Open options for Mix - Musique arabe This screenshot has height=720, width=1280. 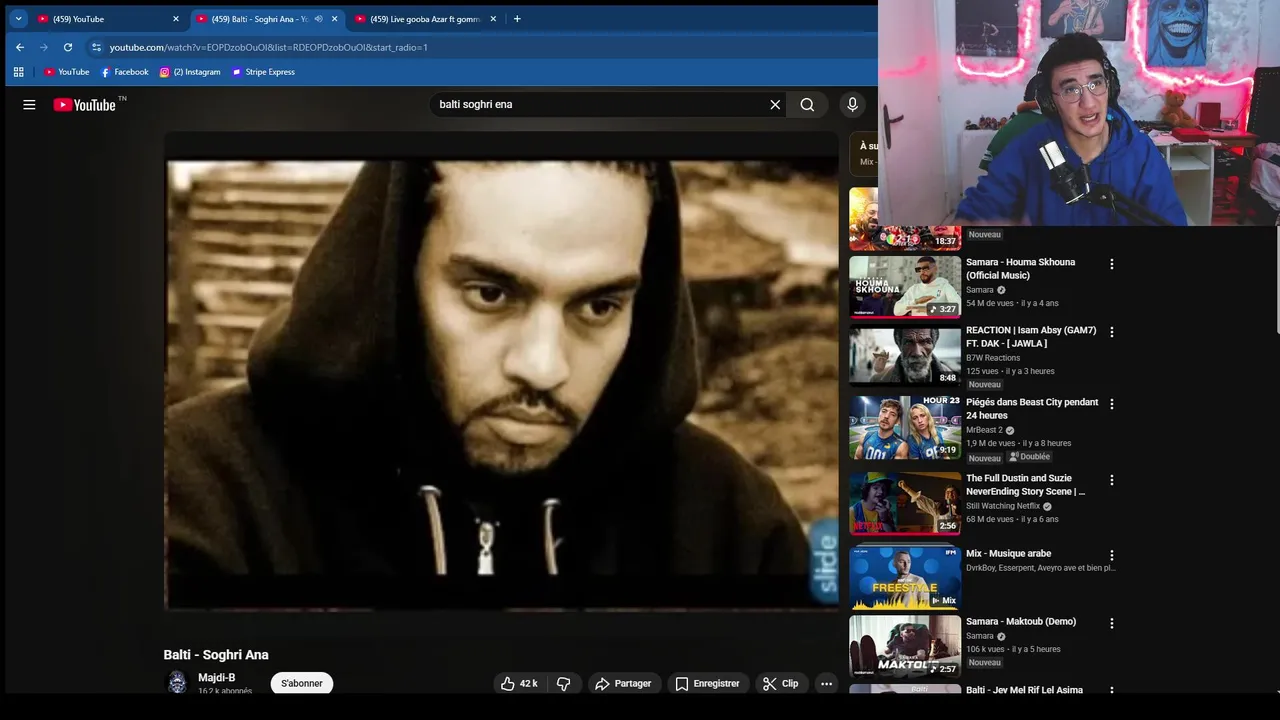tap(1111, 555)
